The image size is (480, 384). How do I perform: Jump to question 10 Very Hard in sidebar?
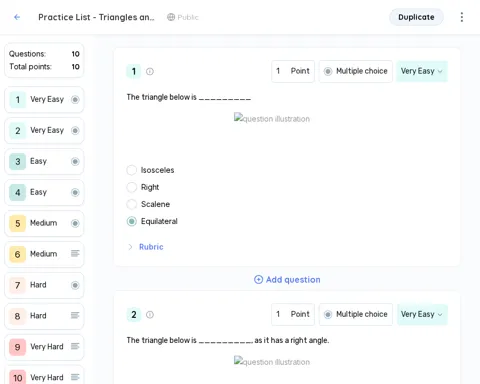44,376
